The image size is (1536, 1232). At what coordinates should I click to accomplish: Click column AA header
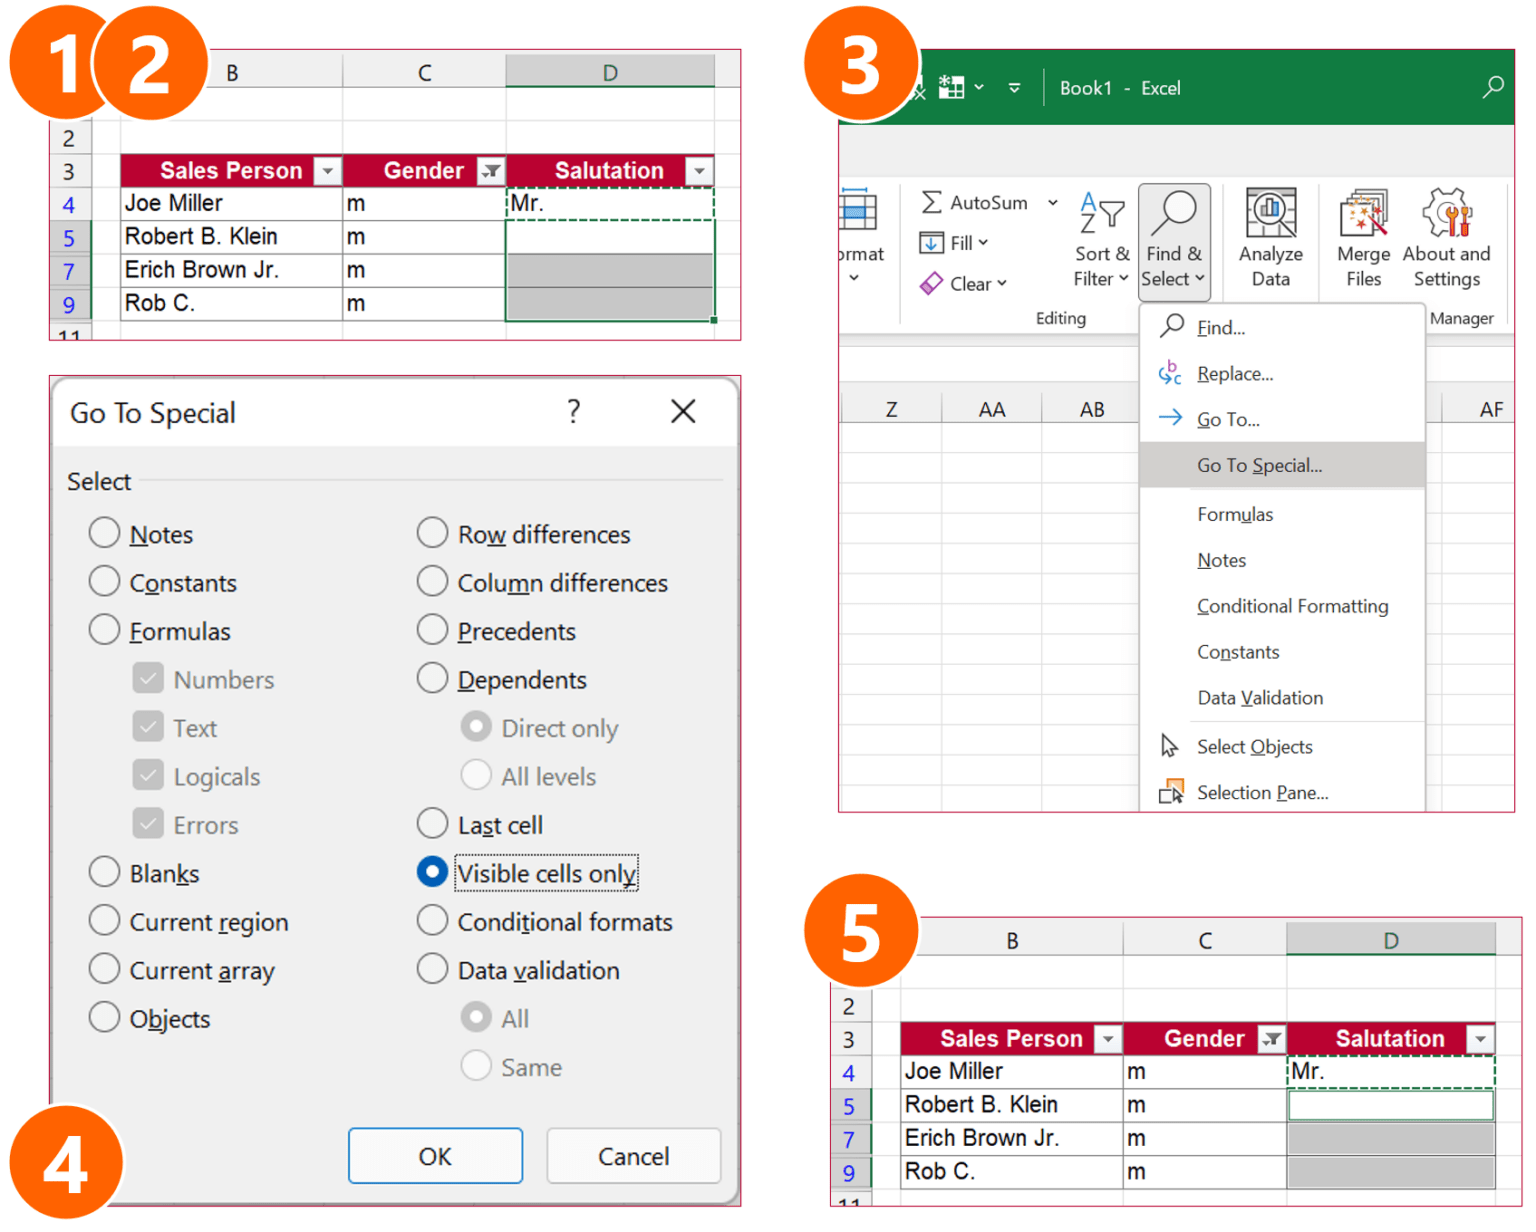click(x=991, y=409)
